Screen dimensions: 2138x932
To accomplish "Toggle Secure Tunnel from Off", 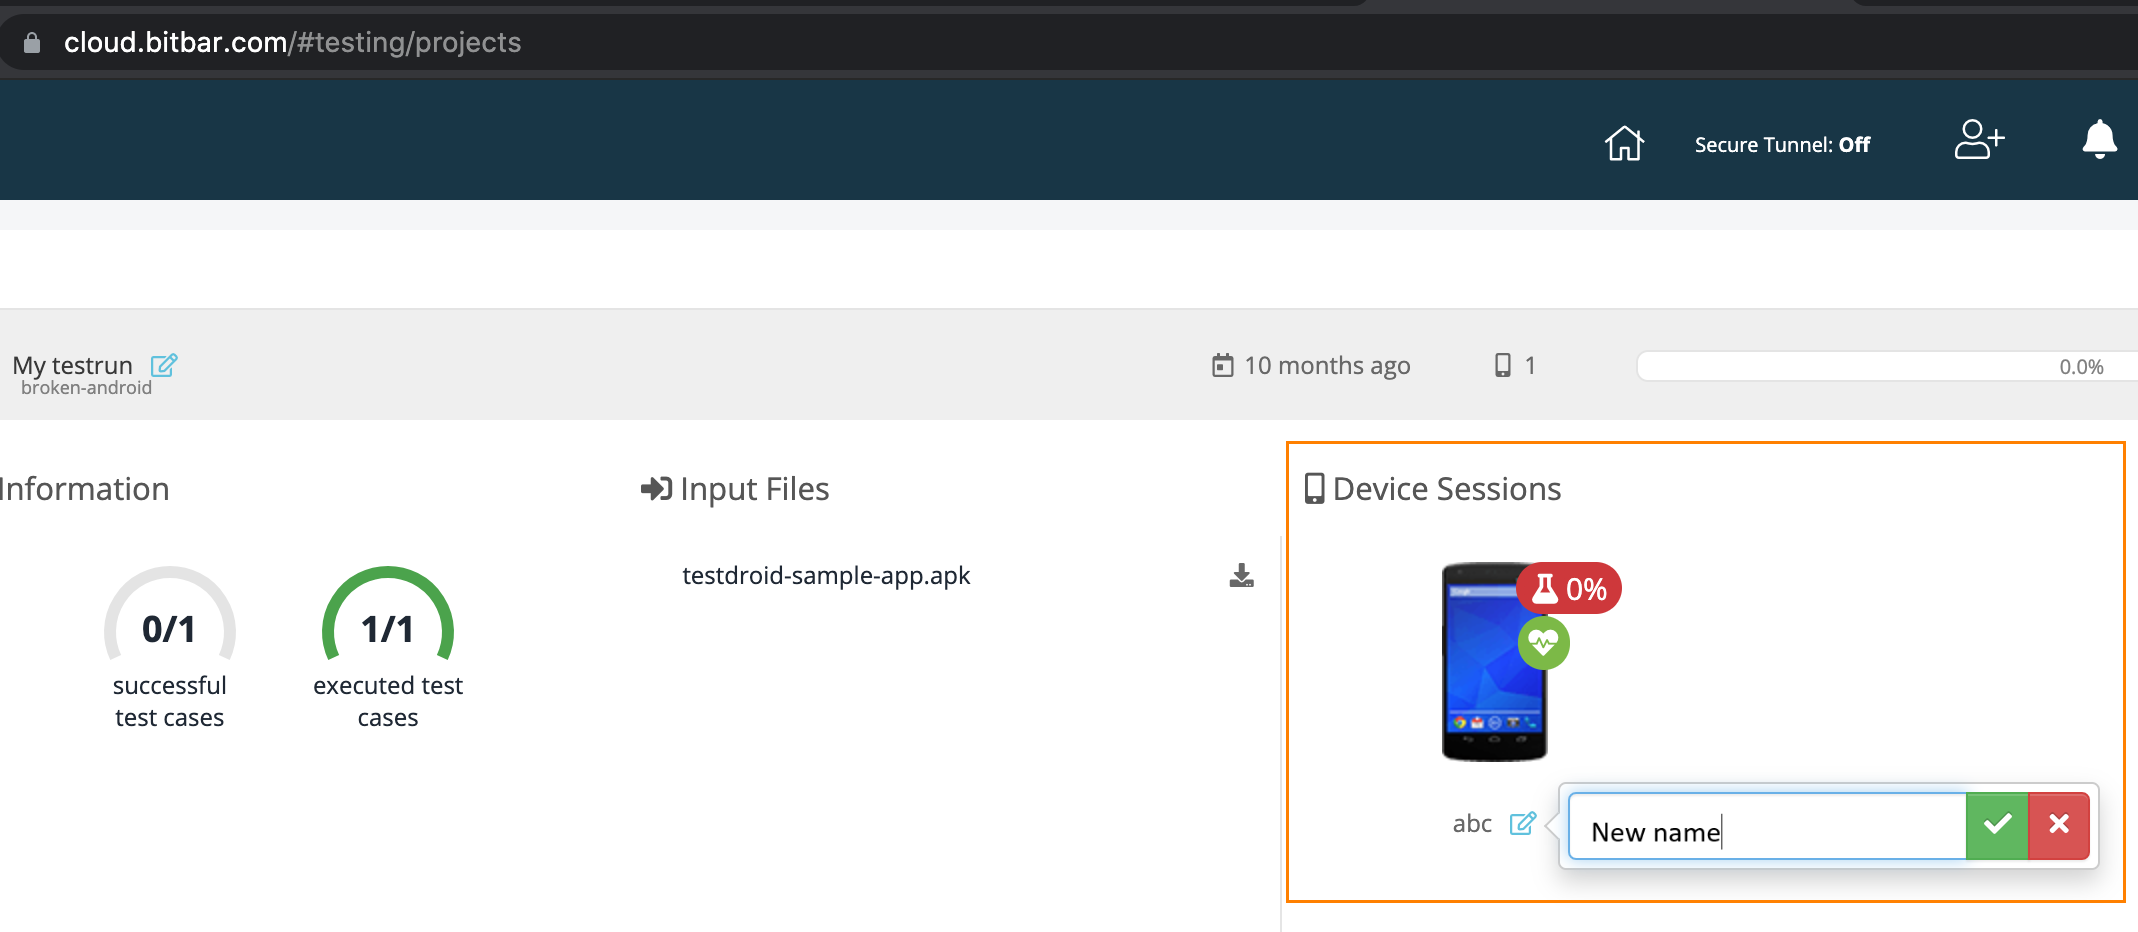I will pos(1782,144).
